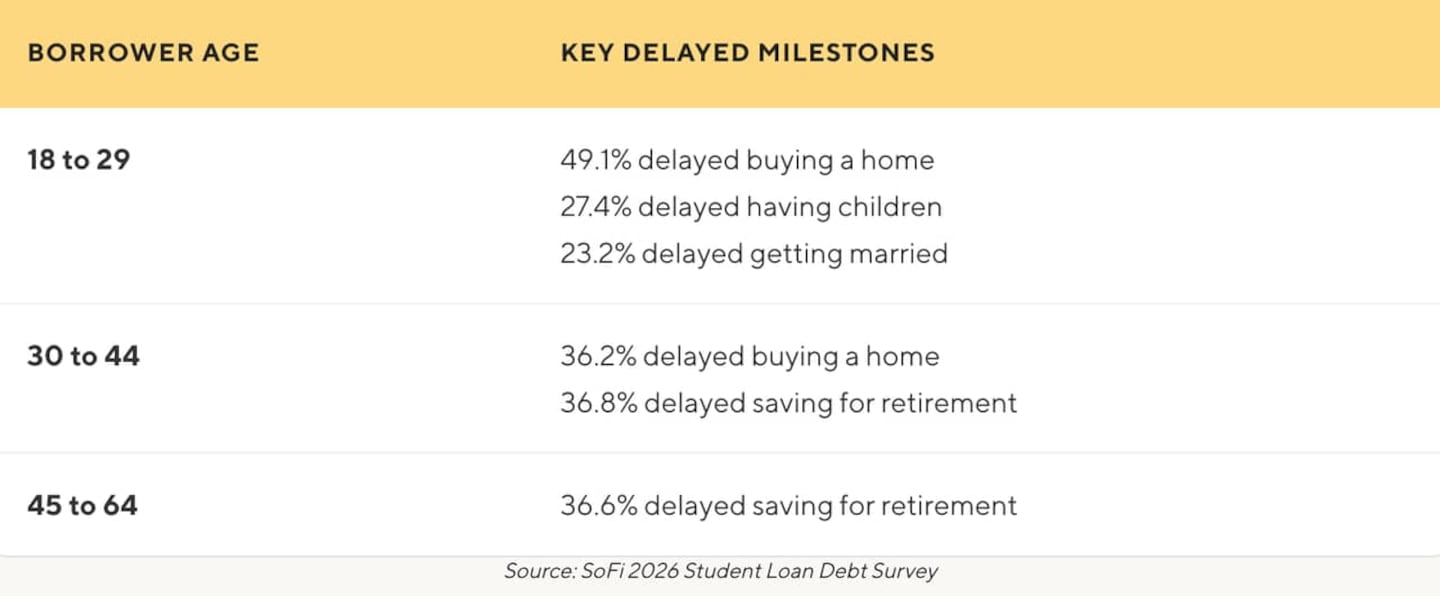Click the 23.2% delayed getting married text

(754, 254)
